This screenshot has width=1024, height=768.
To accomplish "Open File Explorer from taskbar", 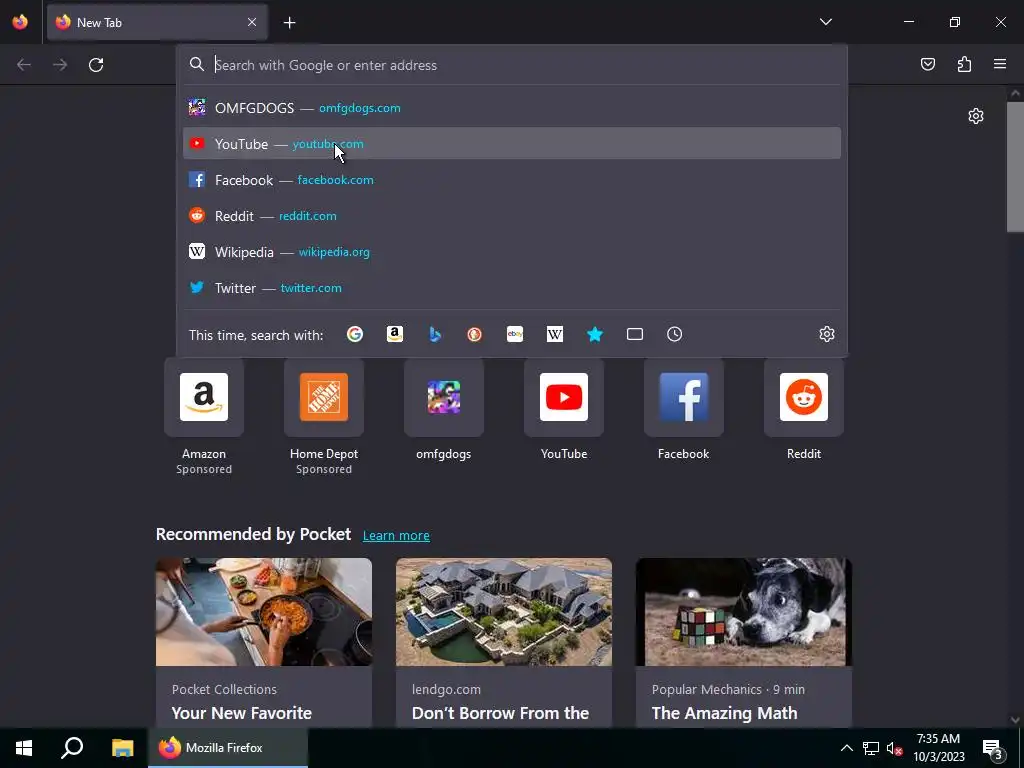I will pos(122,748).
